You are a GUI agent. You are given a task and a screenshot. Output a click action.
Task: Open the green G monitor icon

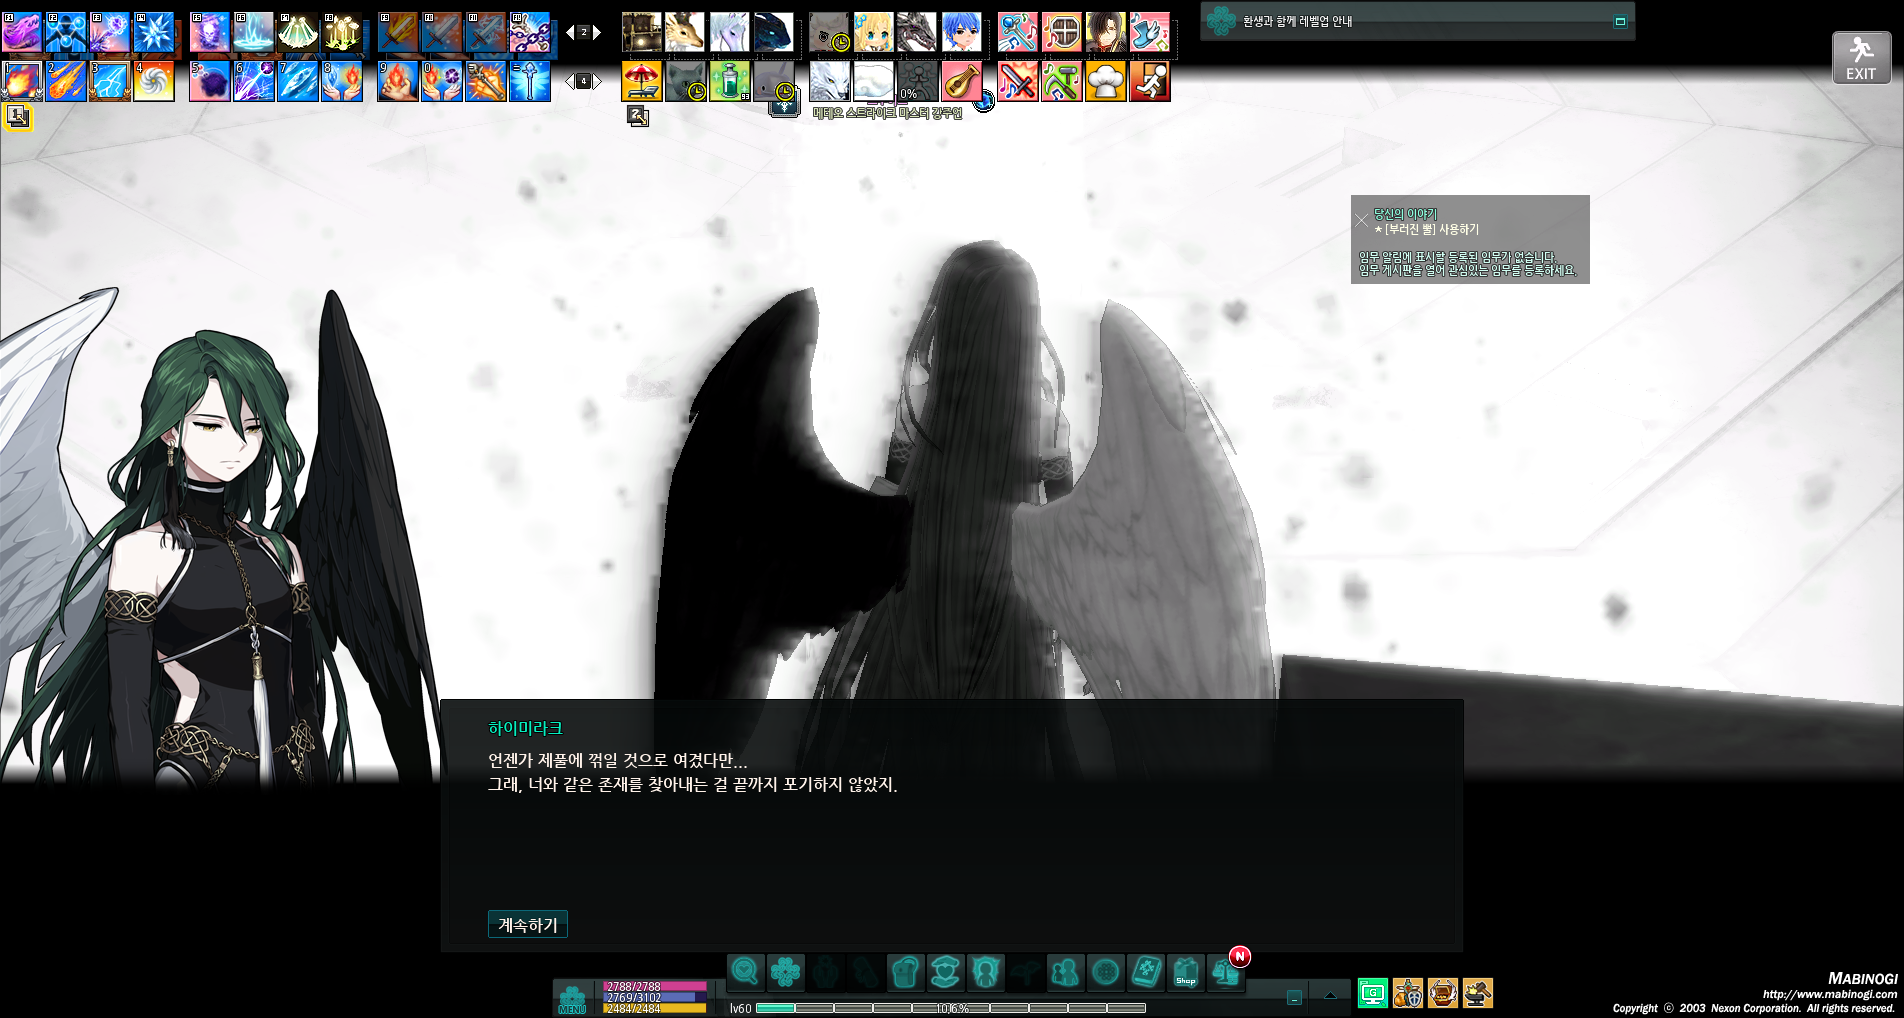(1373, 993)
